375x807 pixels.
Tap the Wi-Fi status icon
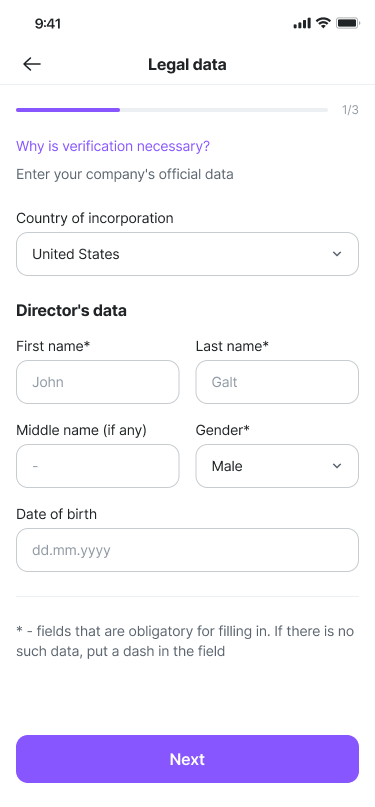click(323, 23)
